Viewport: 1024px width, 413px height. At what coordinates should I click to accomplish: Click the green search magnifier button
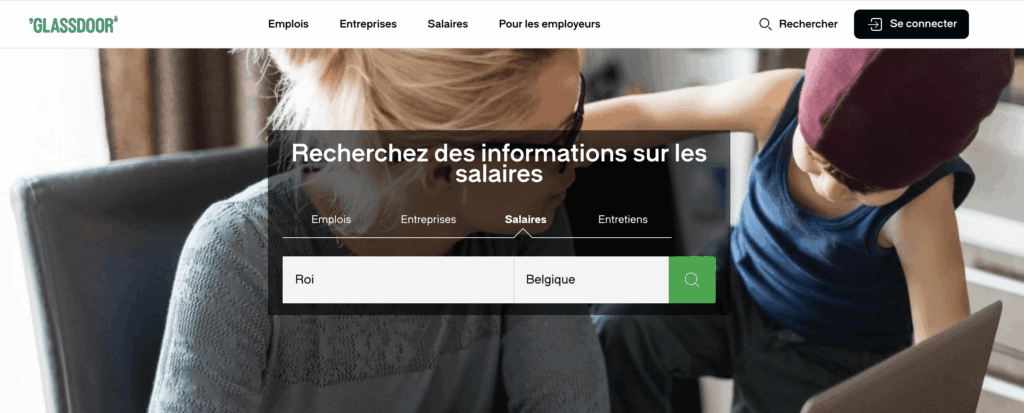point(692,280)
